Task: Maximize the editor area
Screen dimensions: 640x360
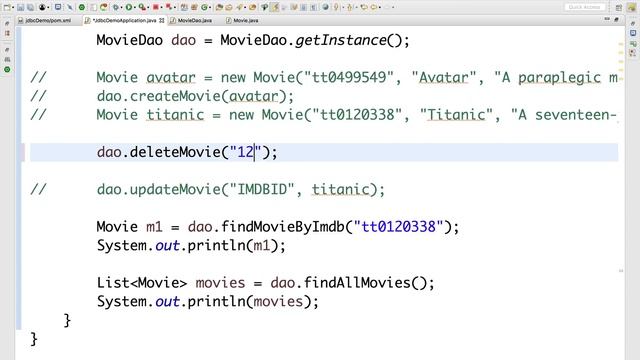Action: 616,19
